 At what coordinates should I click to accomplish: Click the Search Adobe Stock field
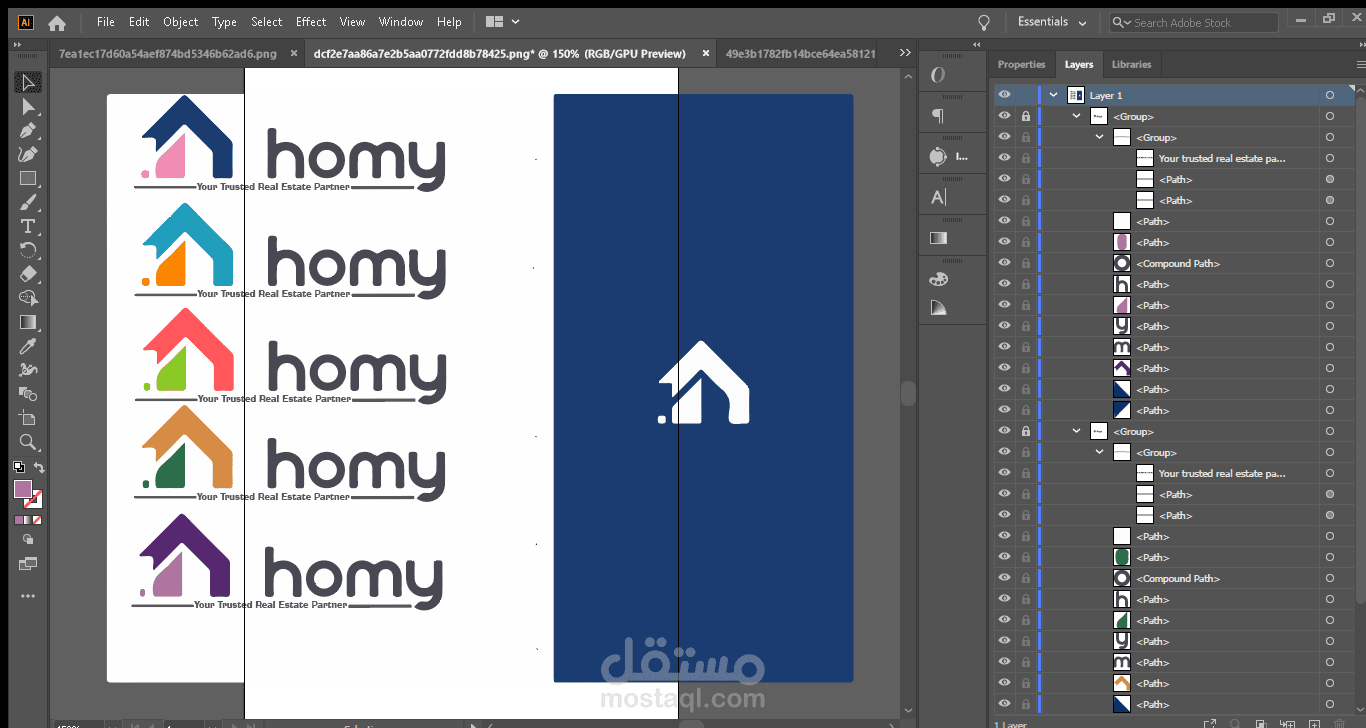point(1194,22)
